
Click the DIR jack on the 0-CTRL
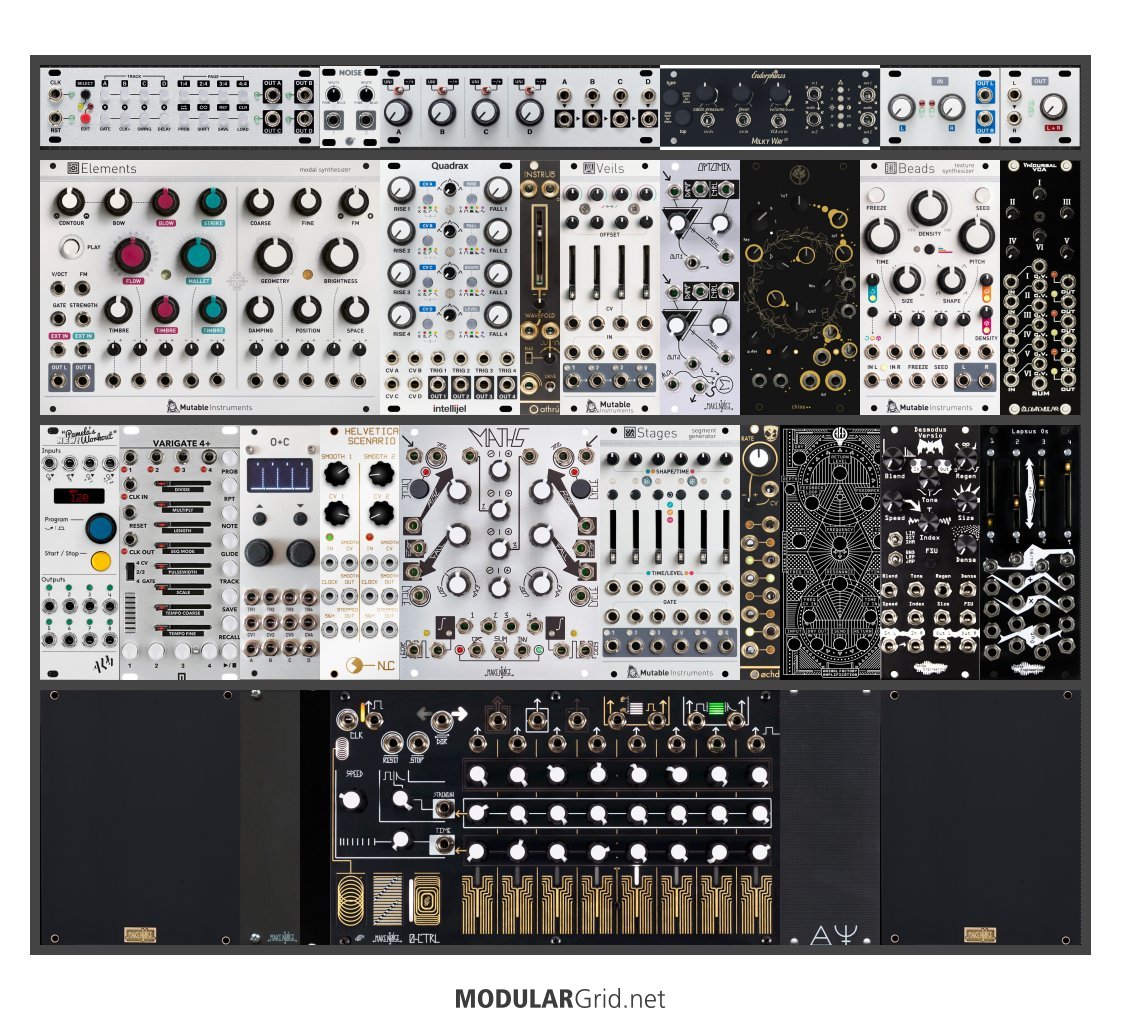coord(442,721)
